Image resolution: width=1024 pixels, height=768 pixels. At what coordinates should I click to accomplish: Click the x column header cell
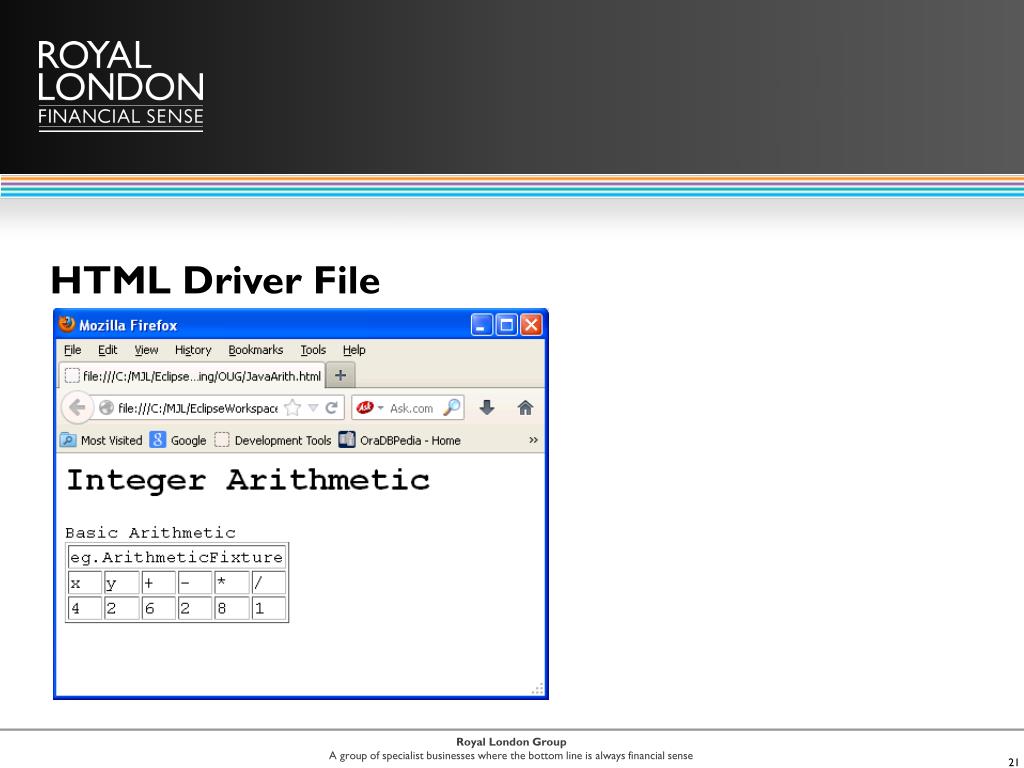(x=85, y=583)
